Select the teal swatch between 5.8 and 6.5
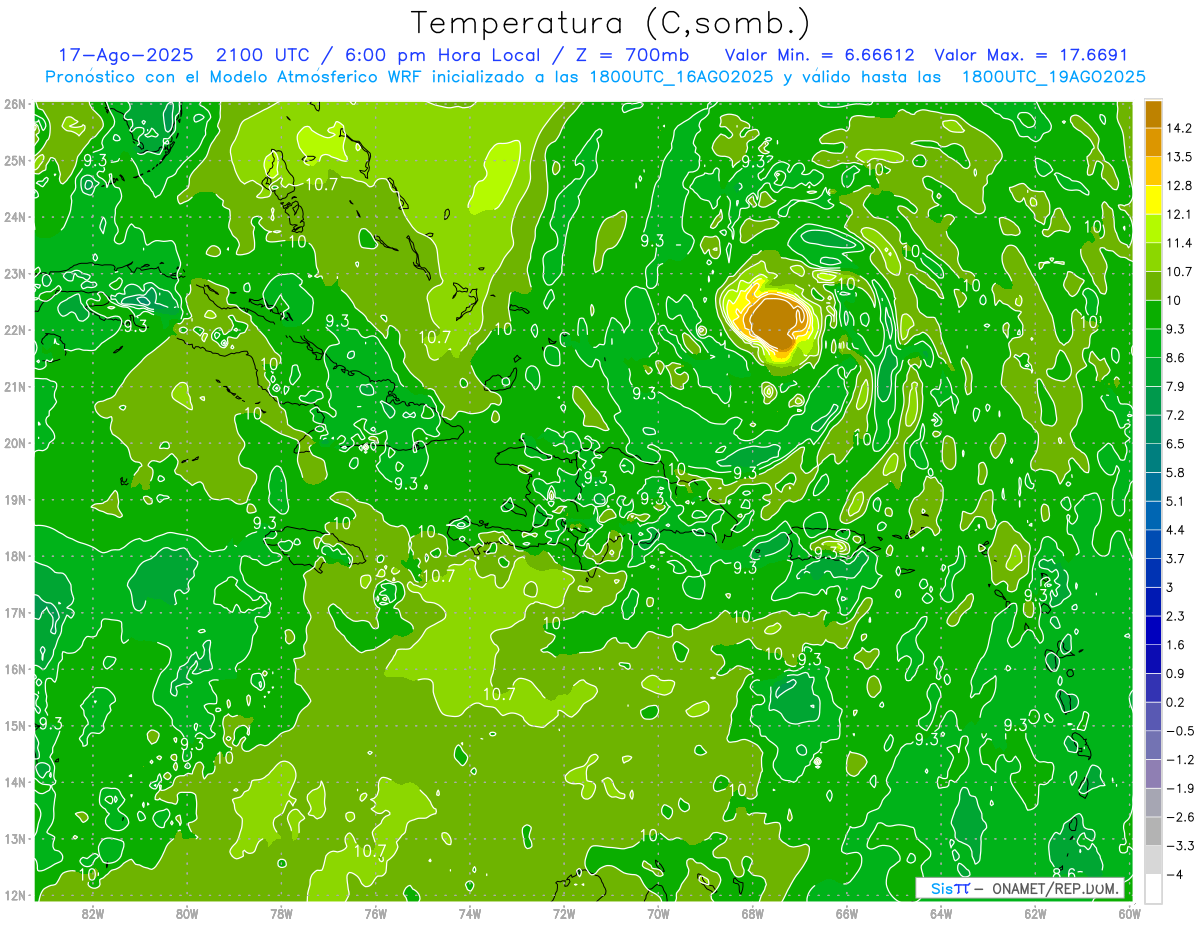 1153,458
